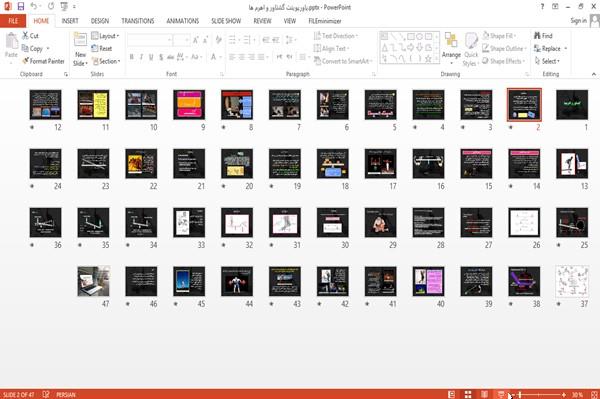Collapse the ribbon with arrow
600x399 pixels.
594,74
